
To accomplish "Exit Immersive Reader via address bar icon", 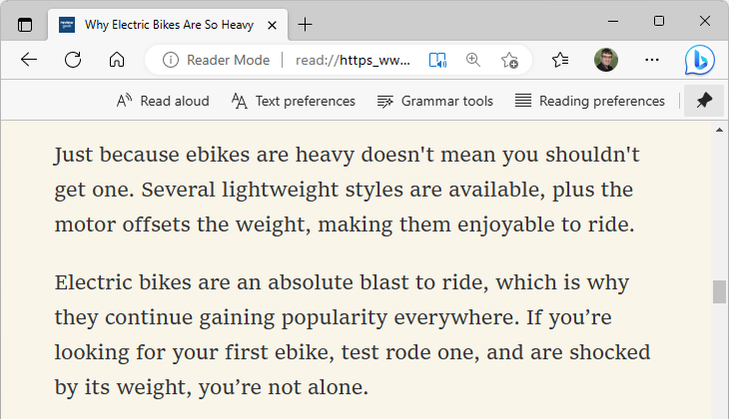I will click(437, 60).
